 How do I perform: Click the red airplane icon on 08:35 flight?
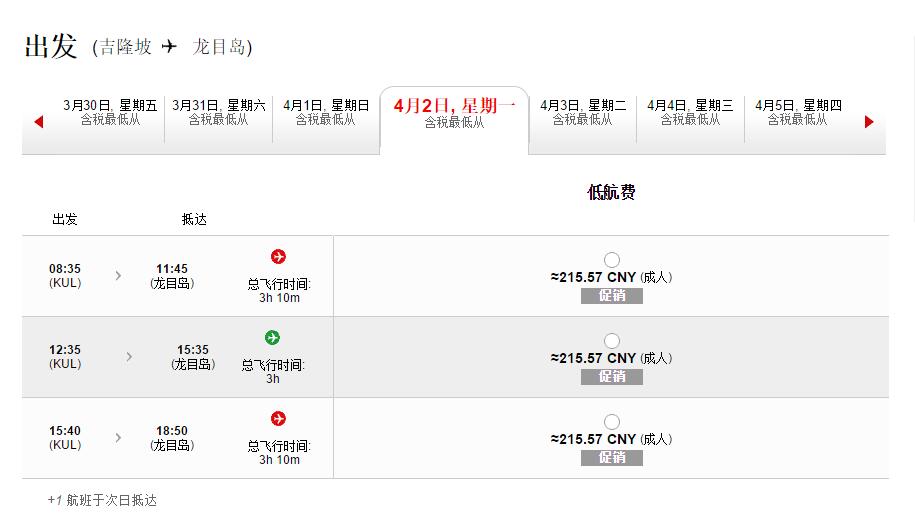tap(278, 257)
